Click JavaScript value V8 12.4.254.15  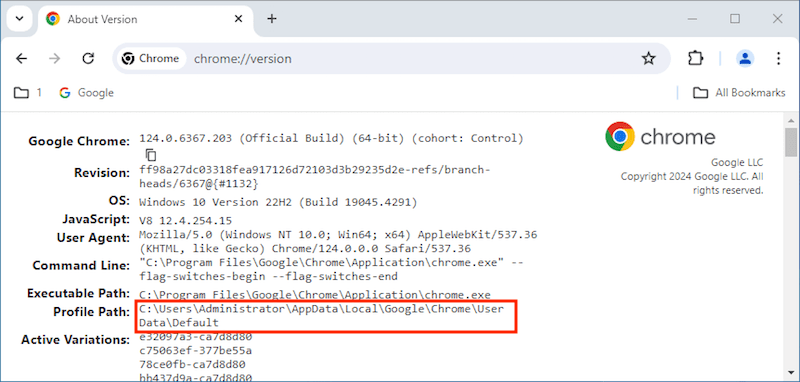point(186,221)
